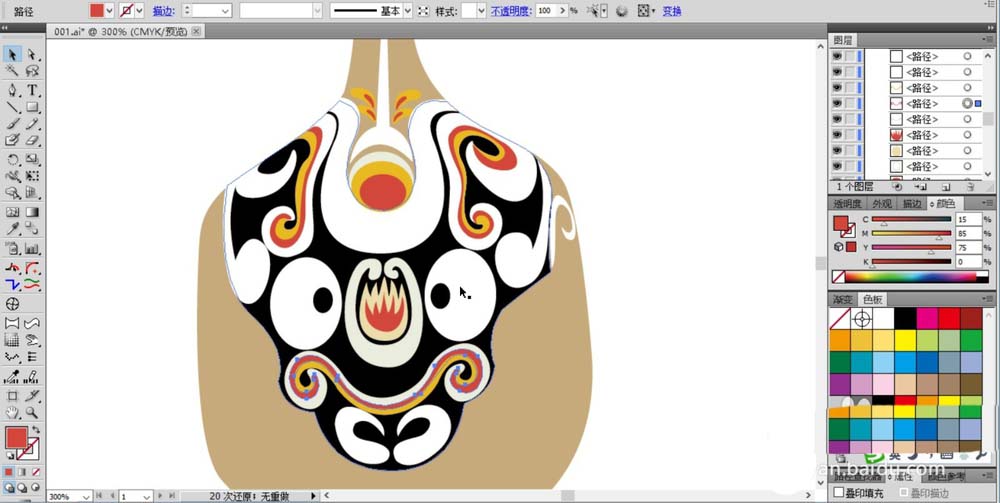Select the Type tool

[x=32, y=90]
